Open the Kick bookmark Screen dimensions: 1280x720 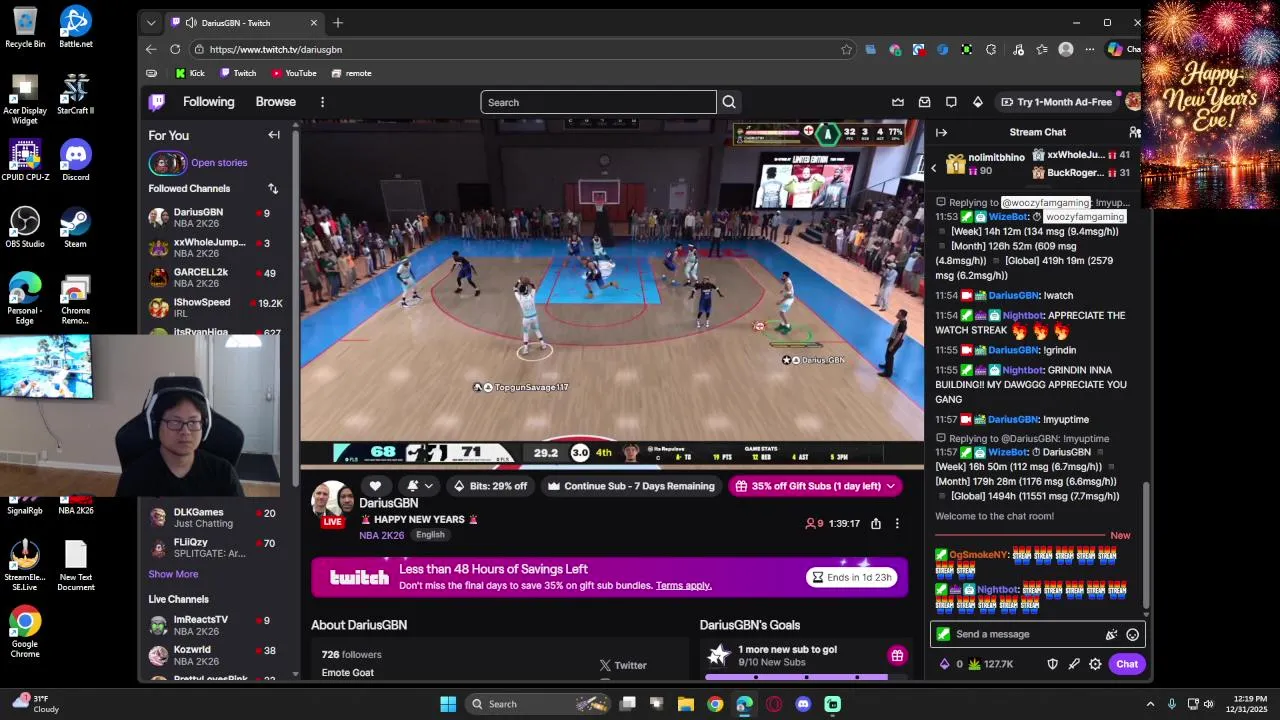tap(190, 73)
